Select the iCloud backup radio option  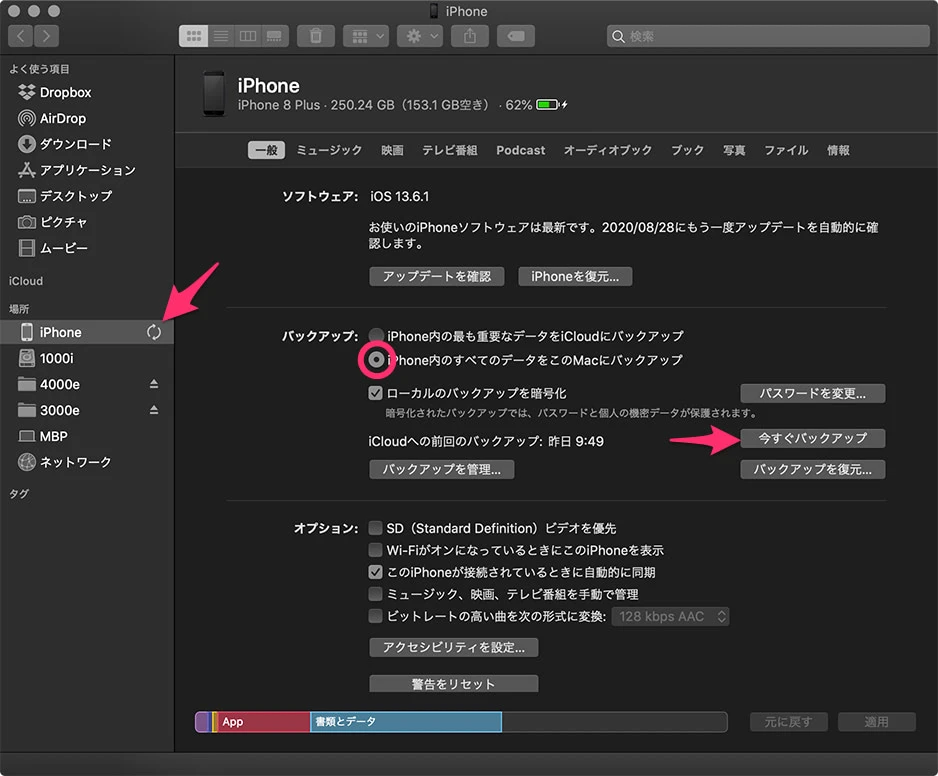tap(376, 336)
